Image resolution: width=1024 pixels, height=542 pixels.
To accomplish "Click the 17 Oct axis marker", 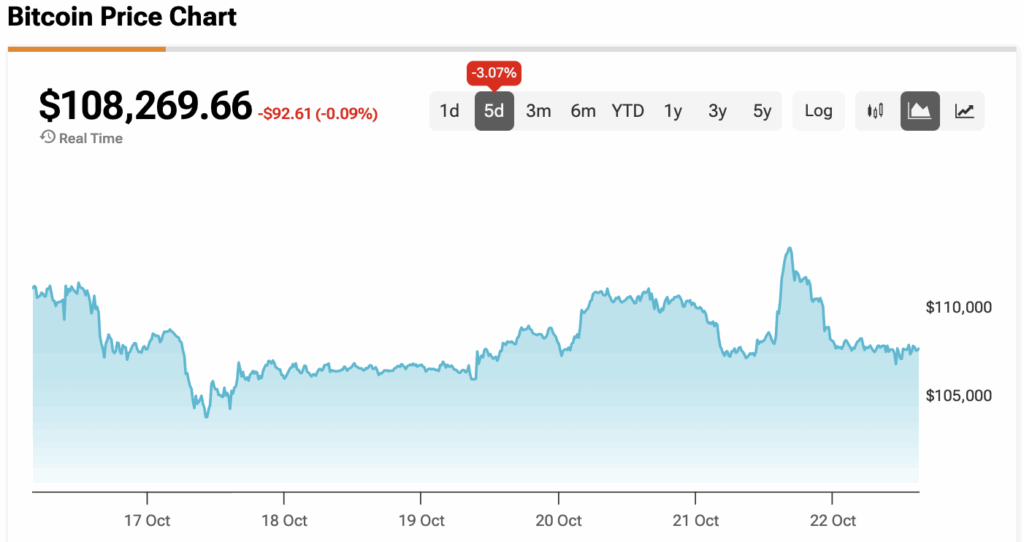I will click(147, 521).
